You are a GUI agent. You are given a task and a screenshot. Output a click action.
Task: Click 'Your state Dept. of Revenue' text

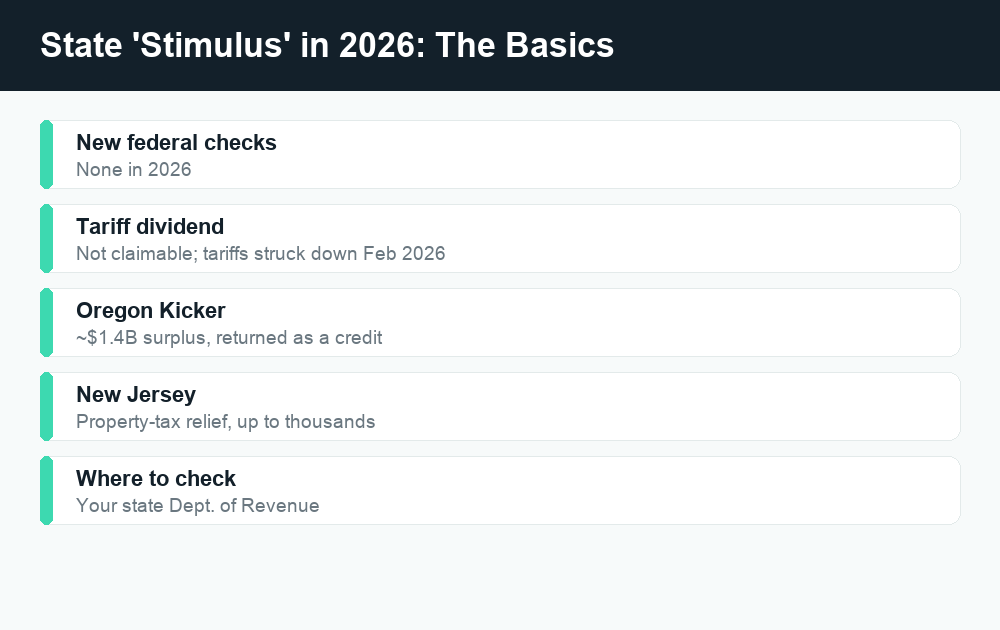pyautogui.click(x=198, y=506)
